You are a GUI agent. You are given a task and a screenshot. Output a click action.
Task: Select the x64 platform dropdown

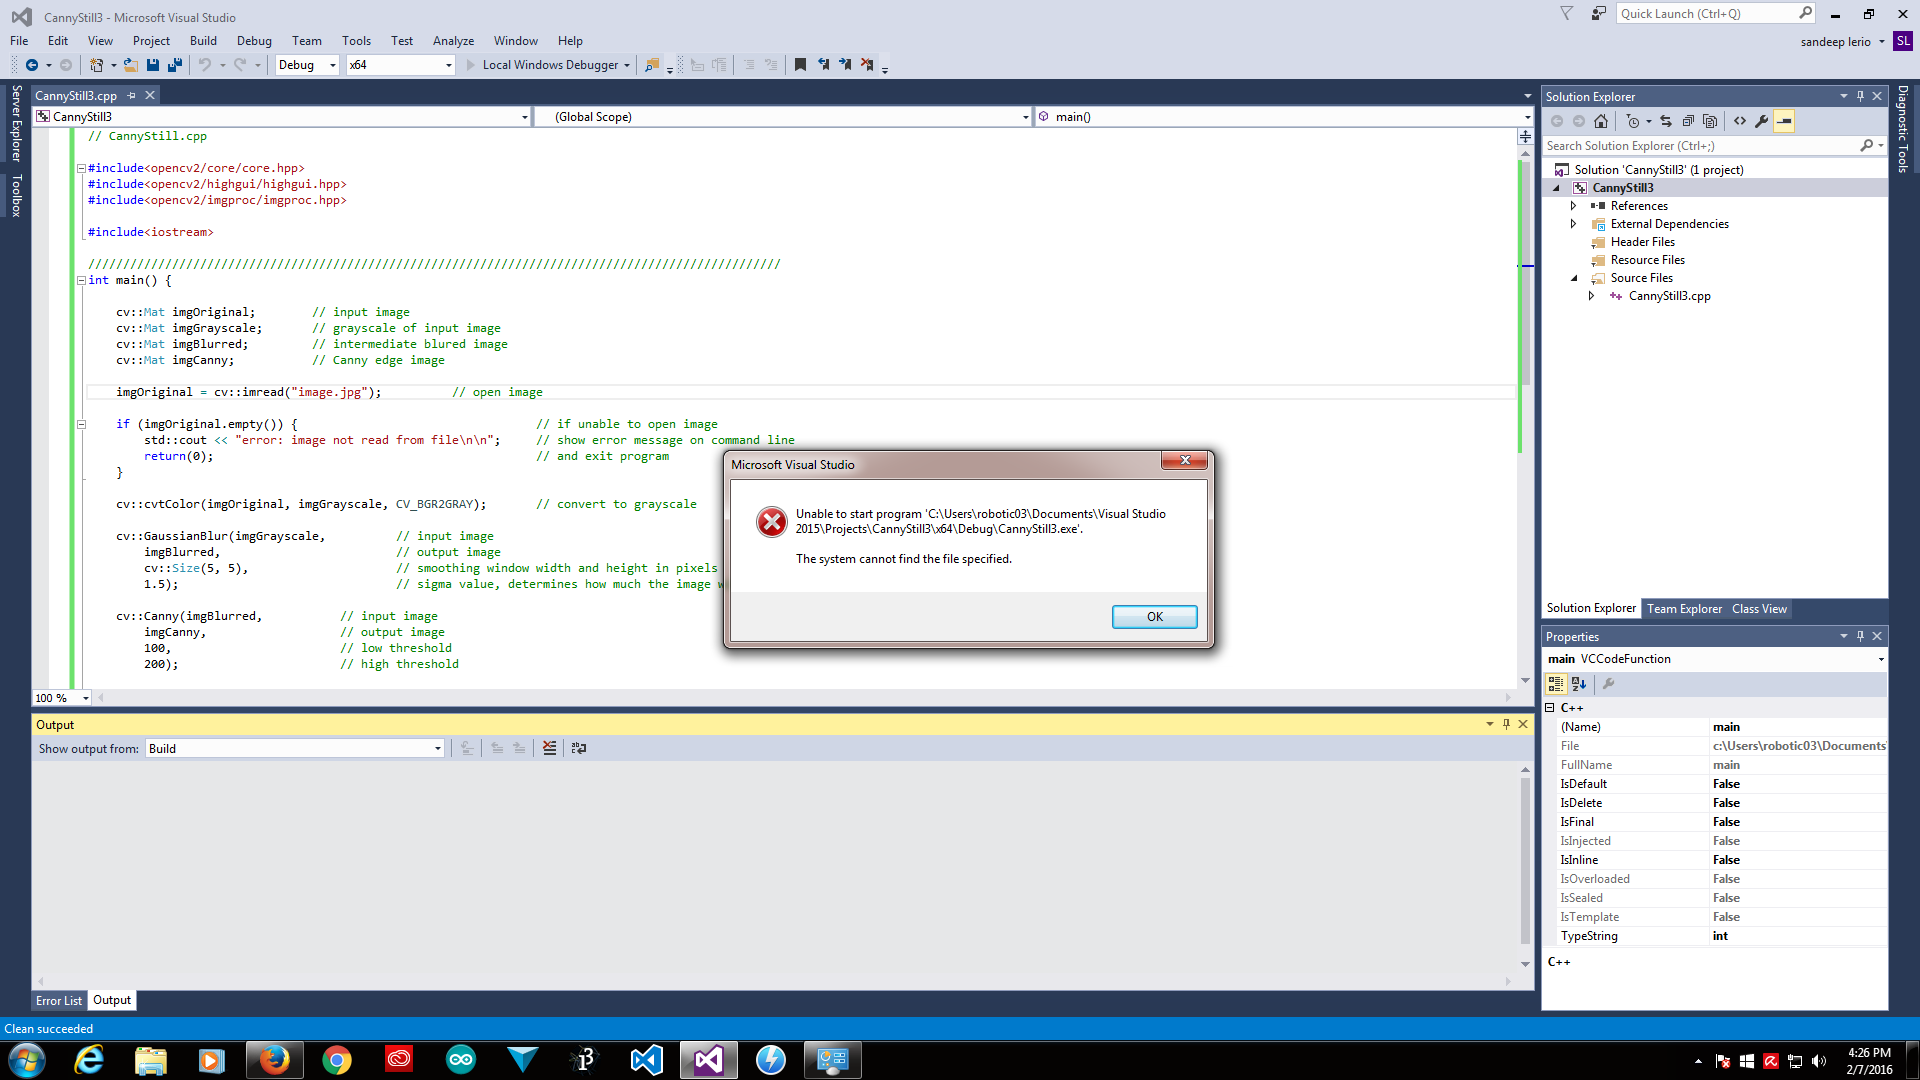tap(397, 65)
